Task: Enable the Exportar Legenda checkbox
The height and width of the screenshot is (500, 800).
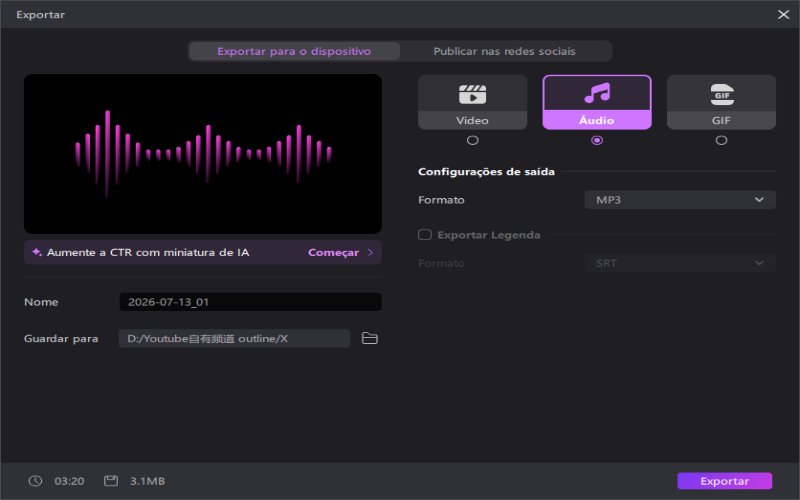Action: 424,235
